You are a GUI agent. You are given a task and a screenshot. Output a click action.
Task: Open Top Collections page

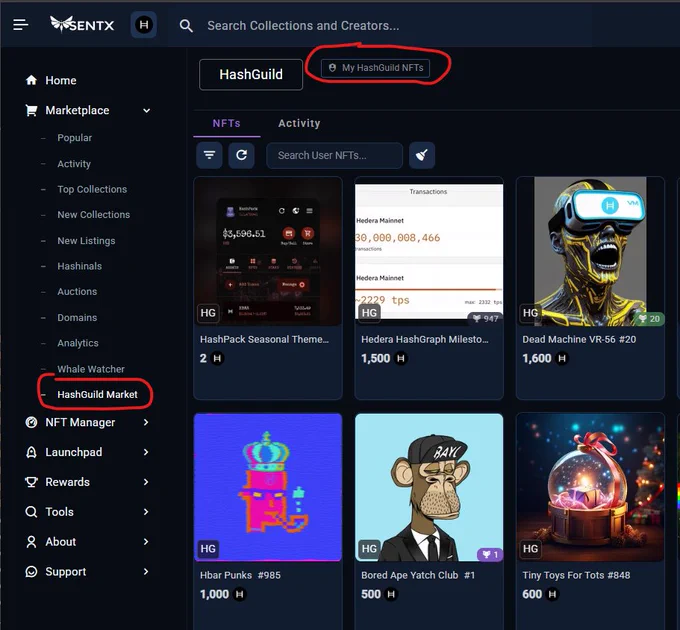click(92, 189)
